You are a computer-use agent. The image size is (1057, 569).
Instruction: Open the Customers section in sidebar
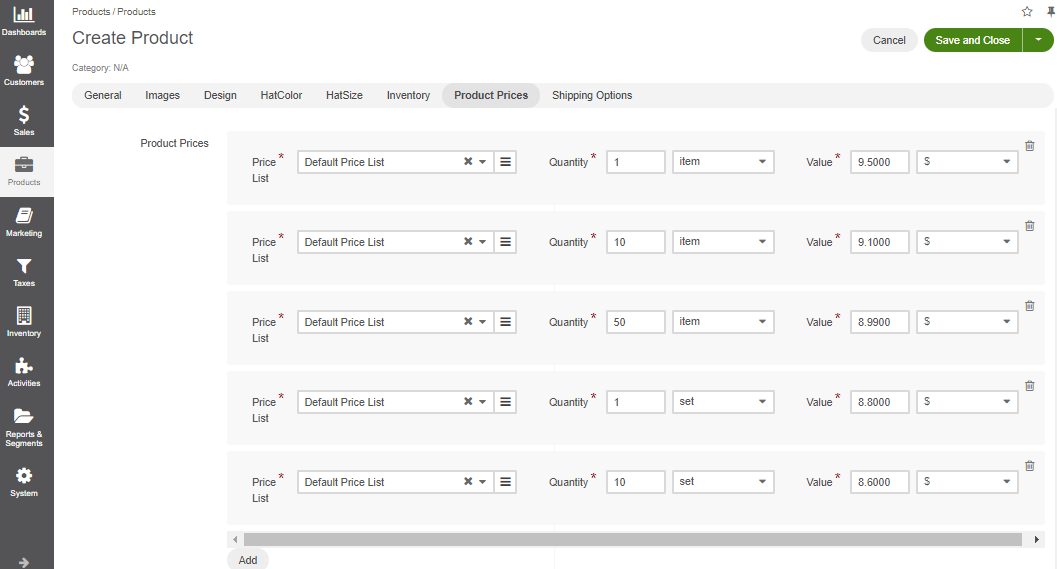pos(24,70)
